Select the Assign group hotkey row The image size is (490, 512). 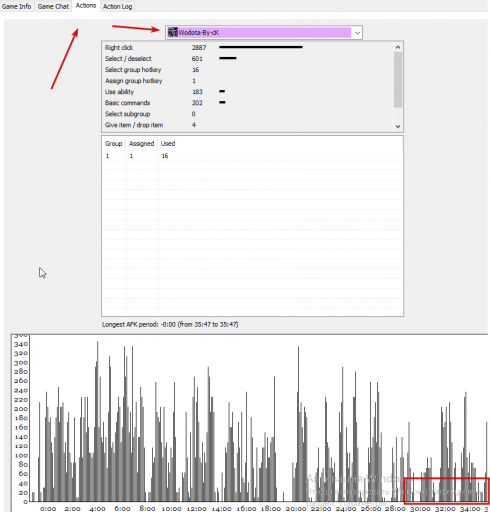(x=247, y=81)
